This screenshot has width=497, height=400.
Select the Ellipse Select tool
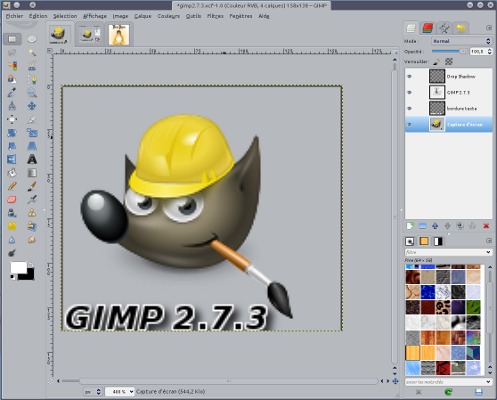32,39
